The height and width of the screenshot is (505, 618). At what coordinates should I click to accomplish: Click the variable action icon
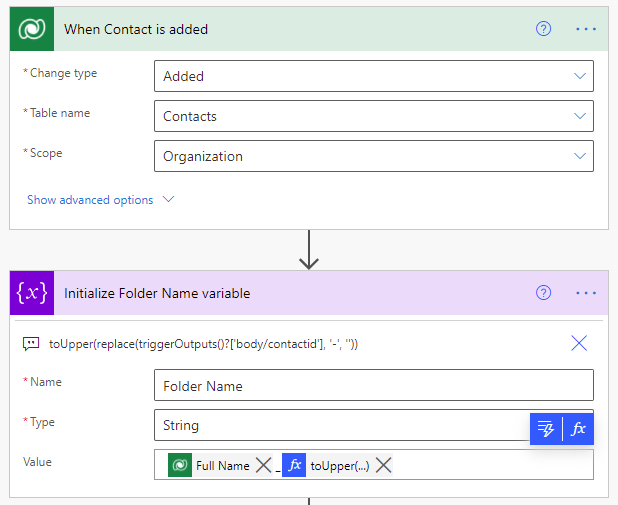click(34, 293)
